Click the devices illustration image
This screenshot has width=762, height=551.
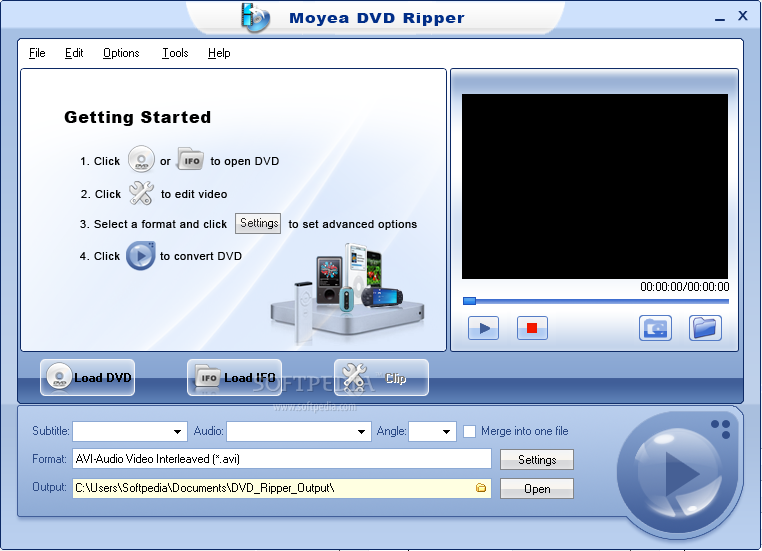pyautogui.click(x=347, y=293)
